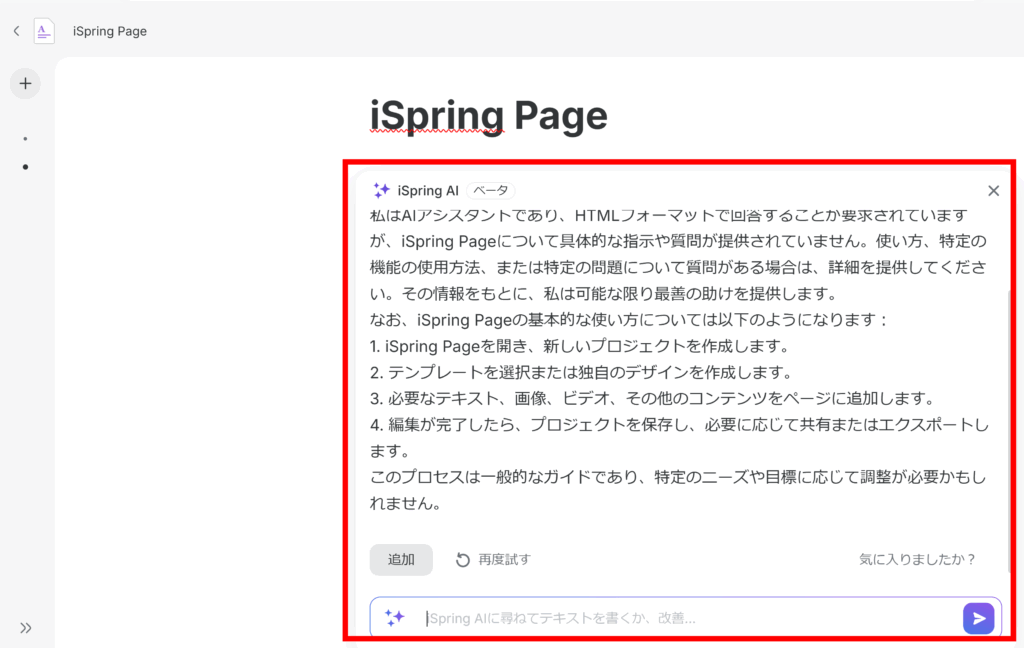Screen dimensions: 1024x648
Task: Select the larger second dot in sidebar
Action: pos(25,167)
